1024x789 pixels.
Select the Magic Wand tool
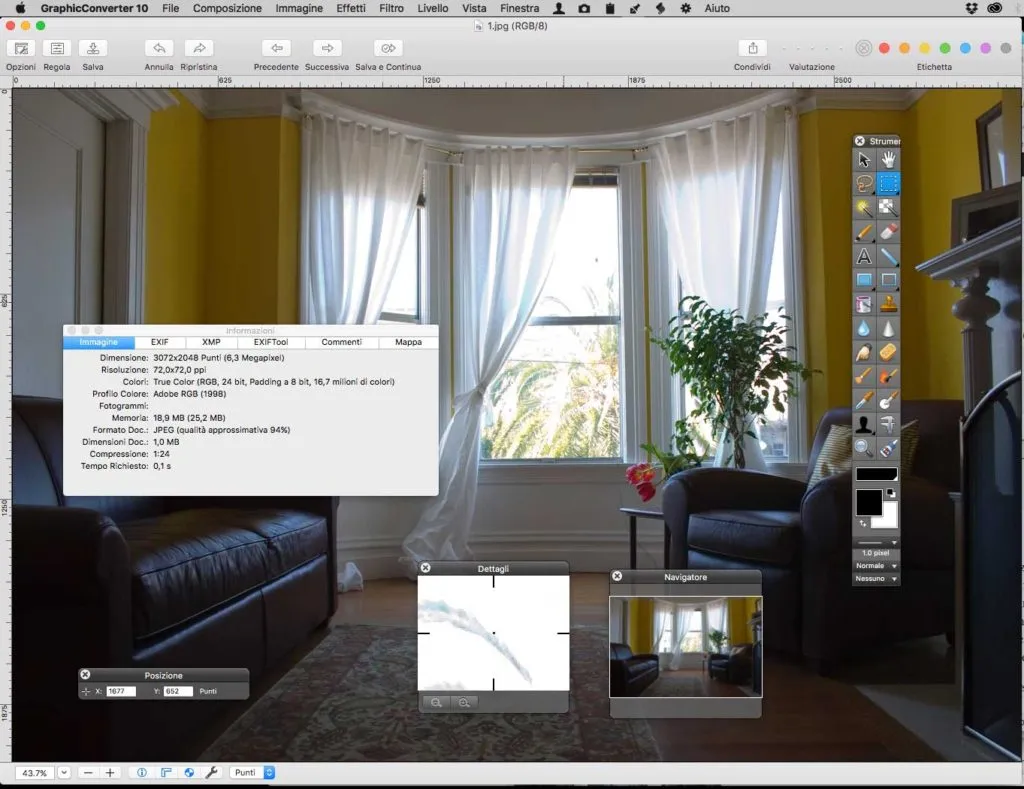click(x=864, y=208)
